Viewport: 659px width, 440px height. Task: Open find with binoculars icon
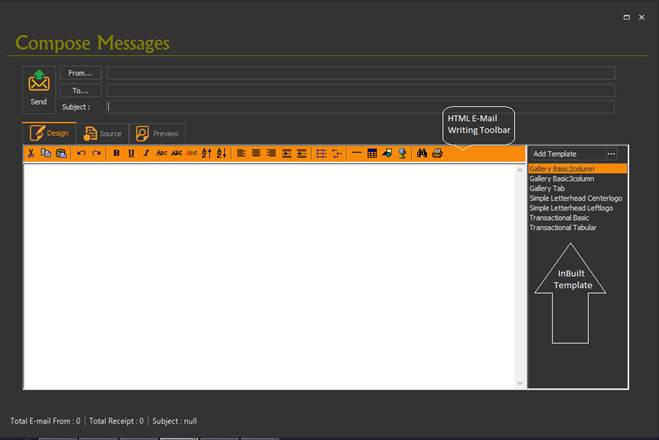422,153
